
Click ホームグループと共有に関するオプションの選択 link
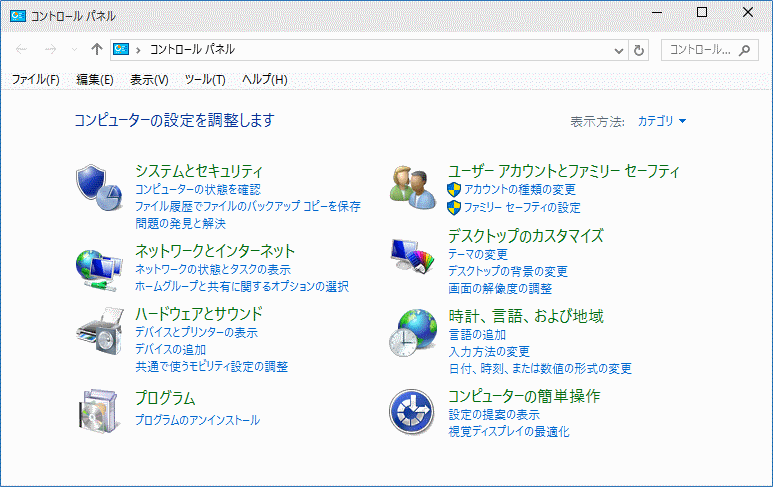click(242, 286)
